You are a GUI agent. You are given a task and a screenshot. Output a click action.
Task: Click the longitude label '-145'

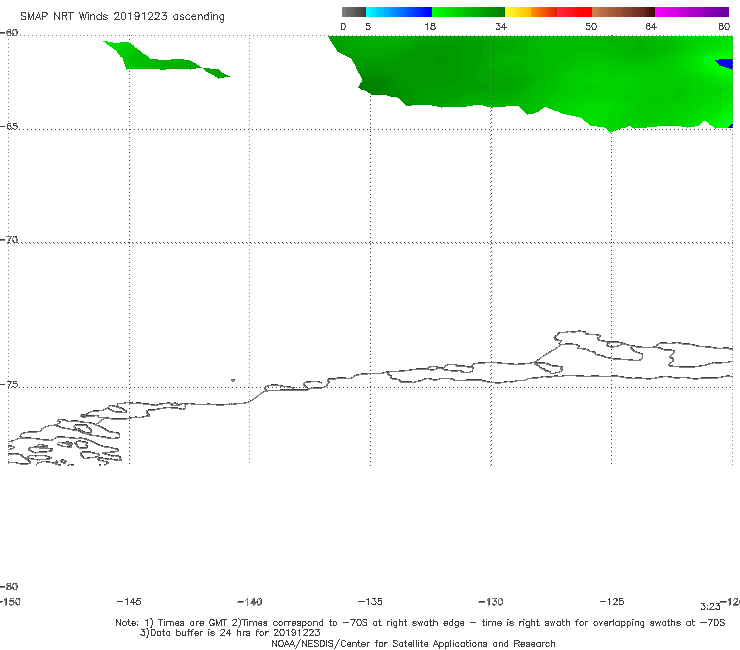click(129, 601)
